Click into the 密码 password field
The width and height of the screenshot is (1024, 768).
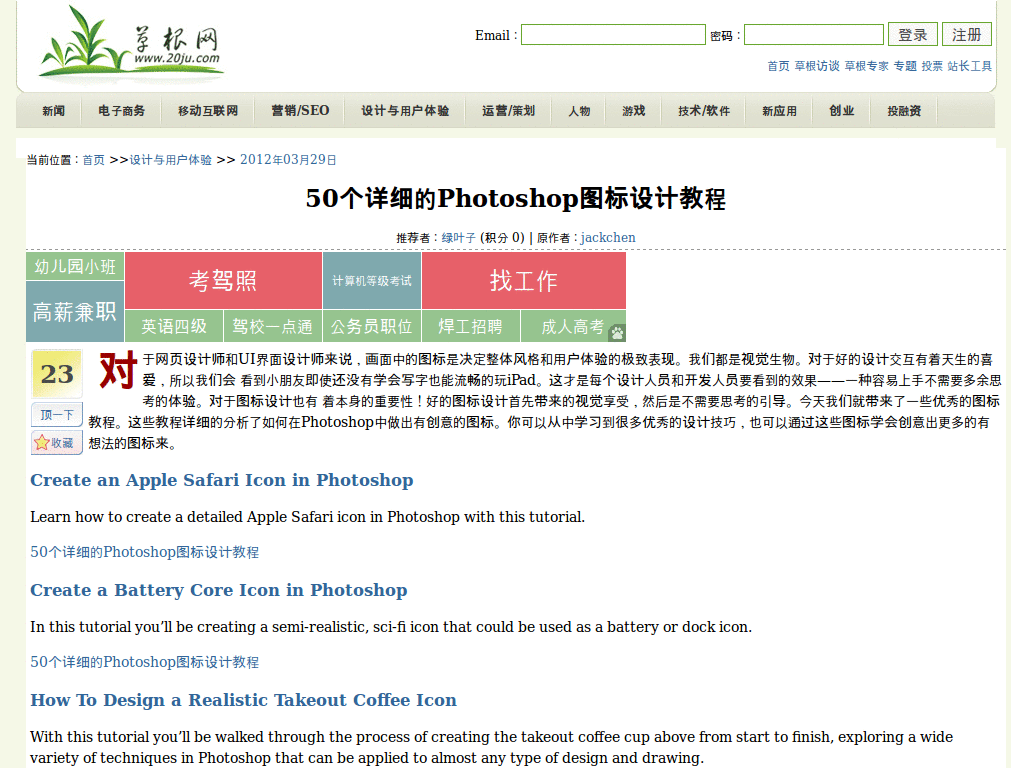pos(813,35)
